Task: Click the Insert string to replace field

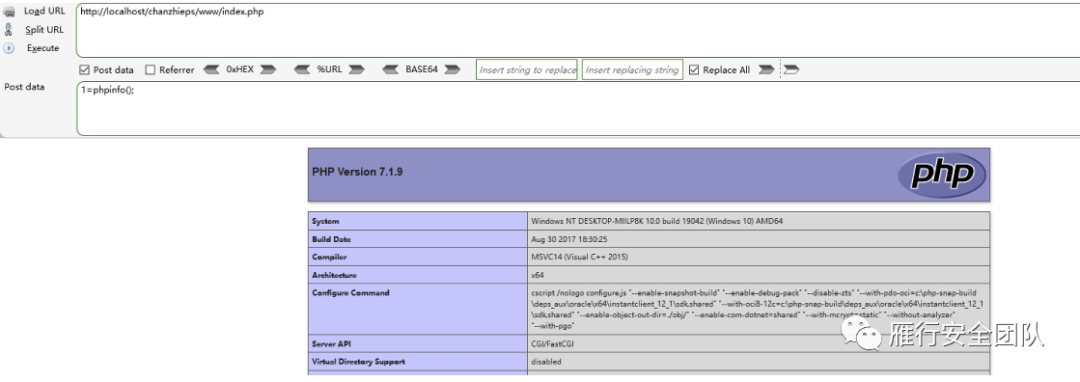Action: coord(527,70)
